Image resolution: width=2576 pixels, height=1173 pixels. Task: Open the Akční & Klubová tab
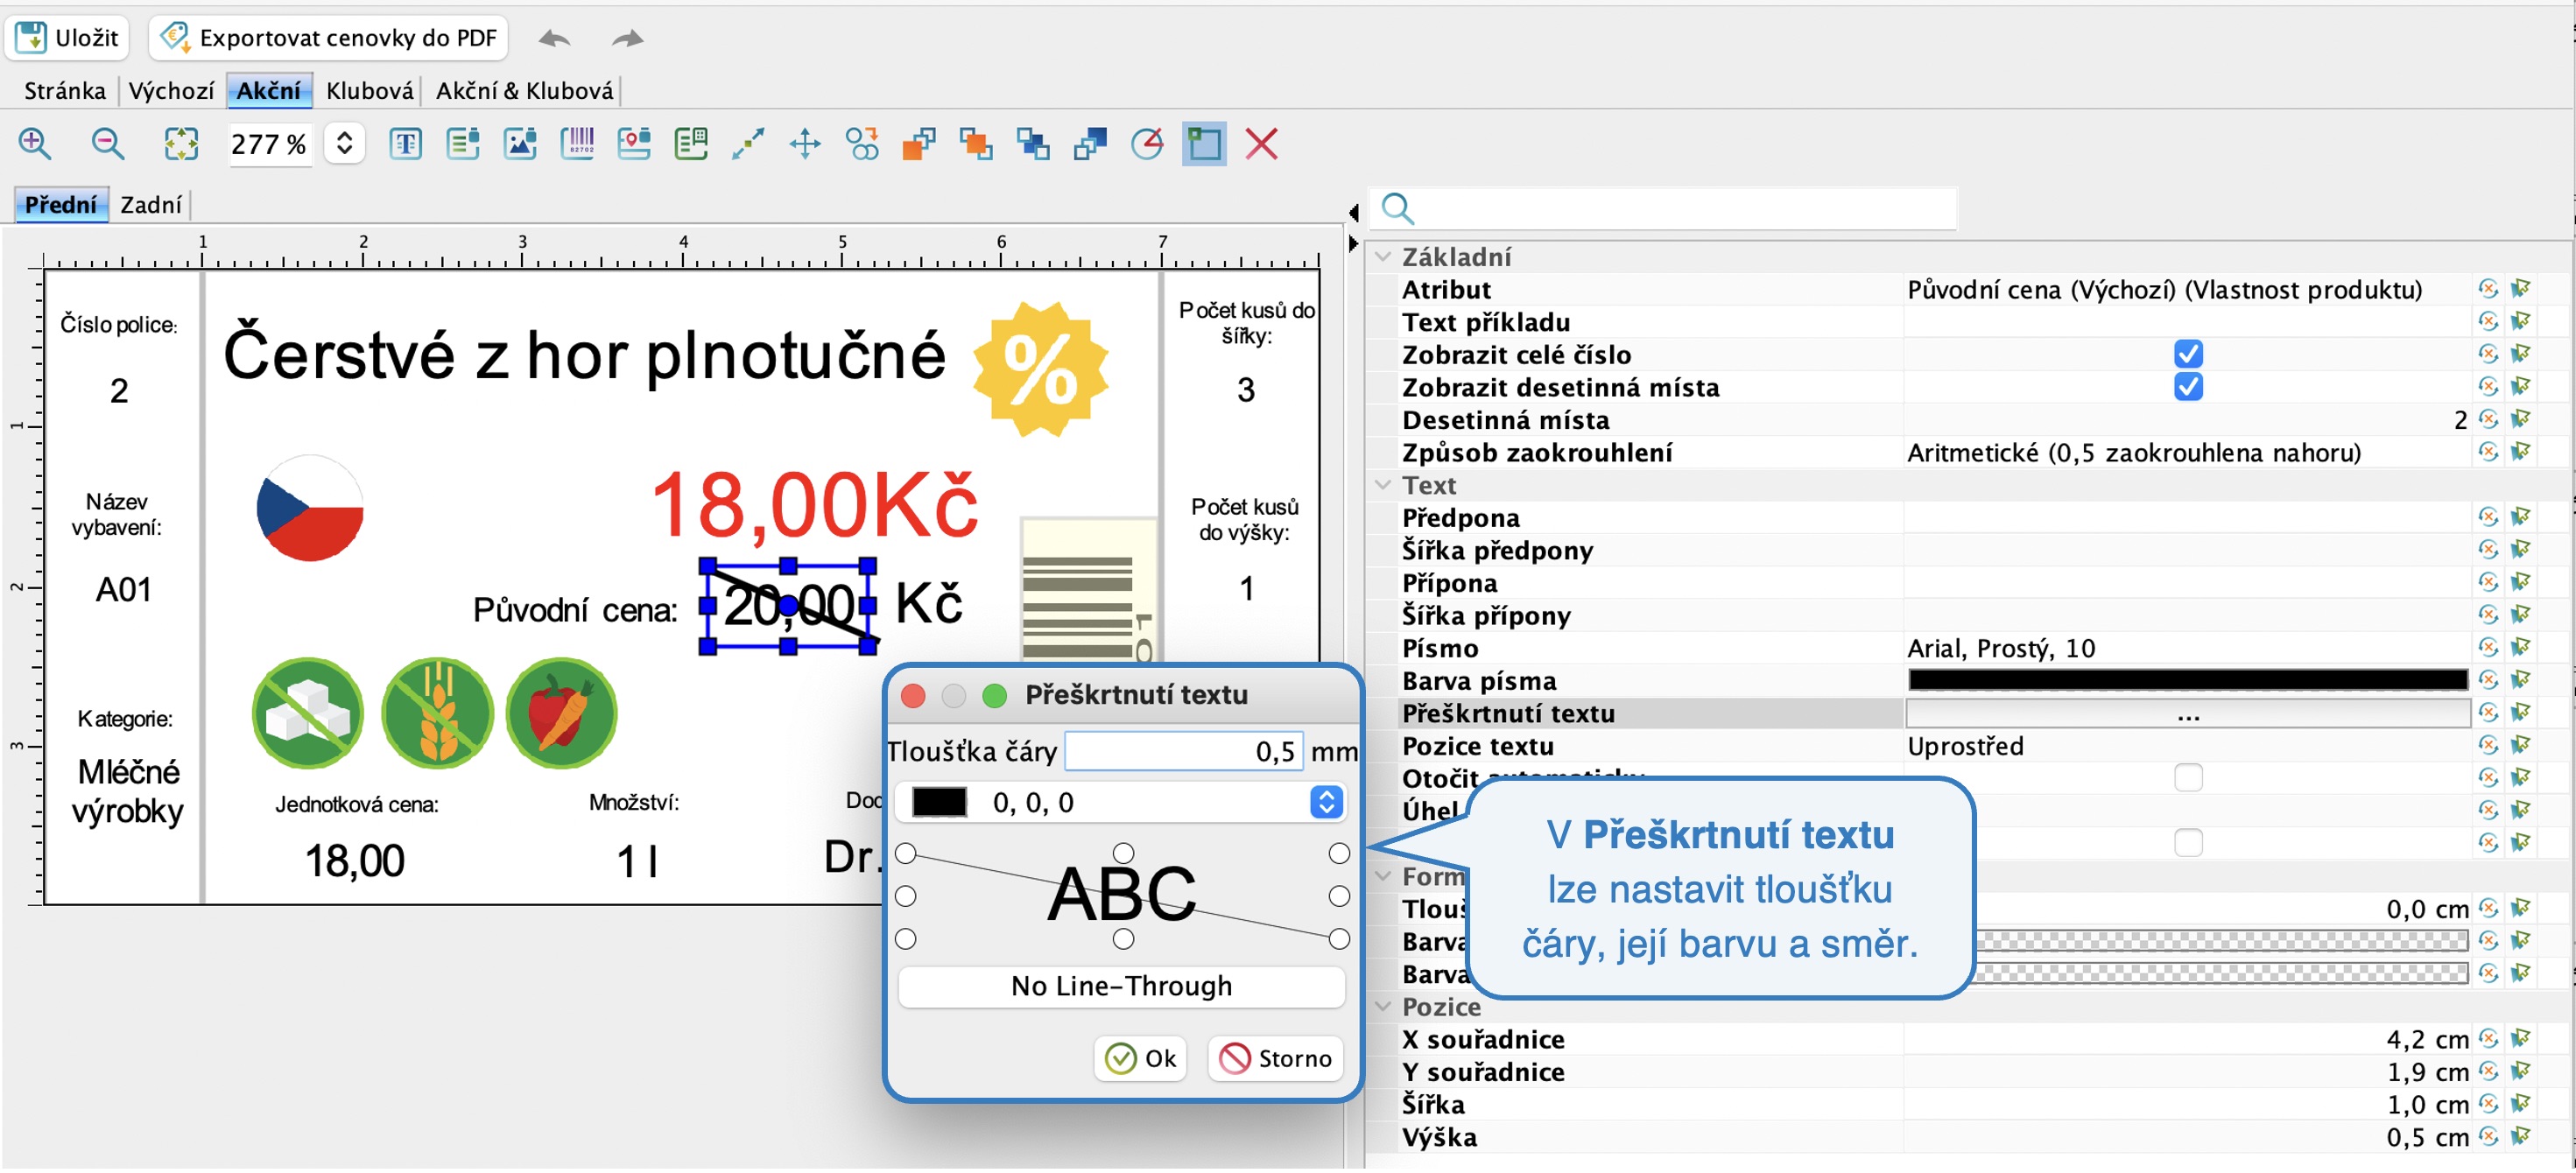tap(524, 91)
